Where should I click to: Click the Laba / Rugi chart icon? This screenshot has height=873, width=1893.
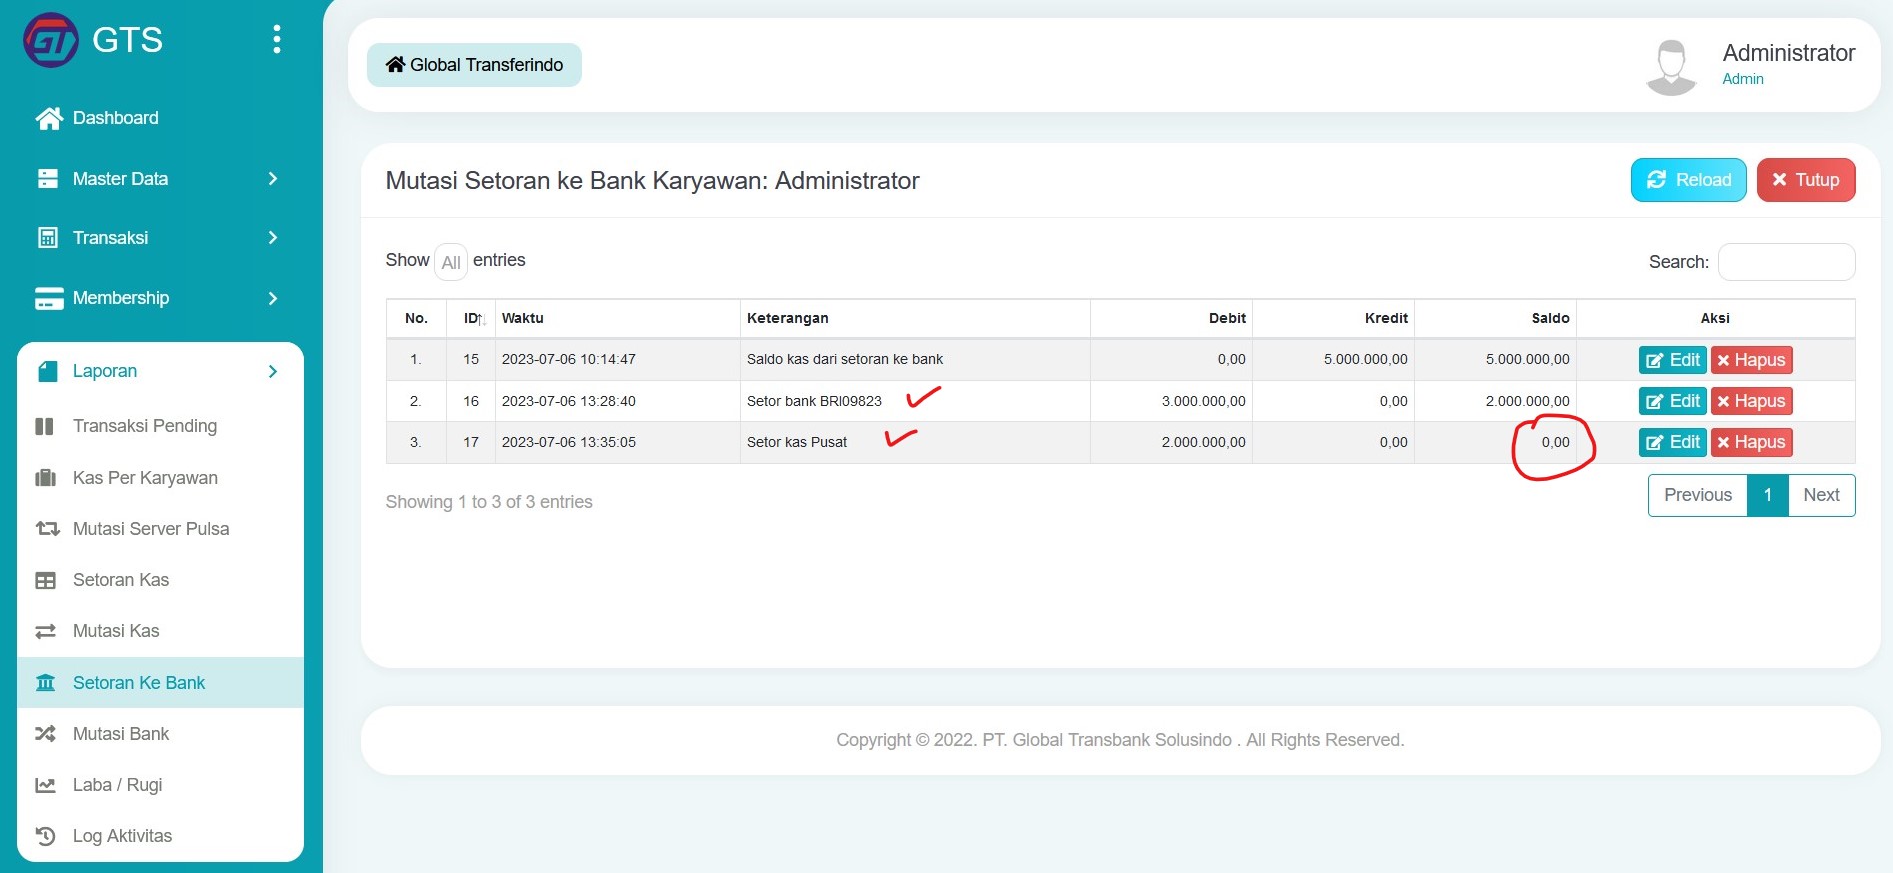pos(46,785)
